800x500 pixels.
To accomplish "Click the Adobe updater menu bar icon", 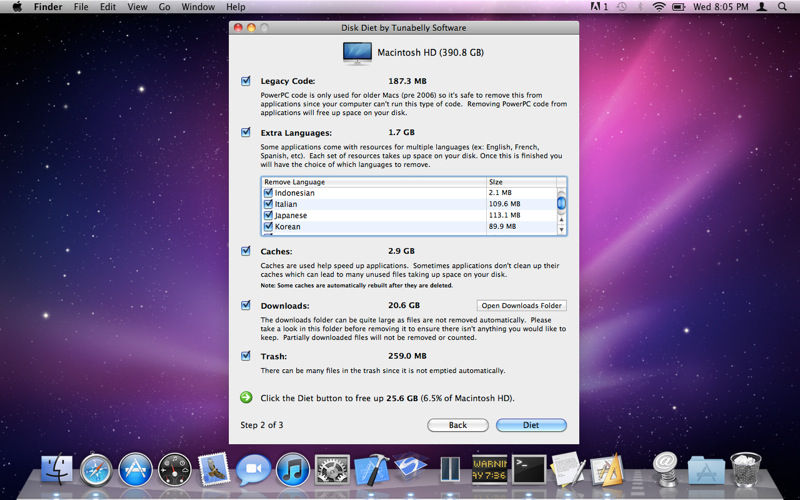I will [x=599, y=7].
